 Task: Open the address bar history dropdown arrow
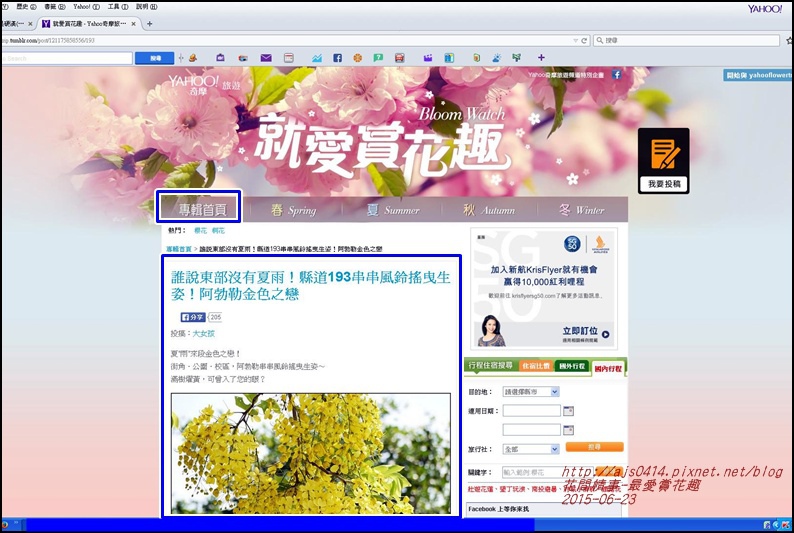(575, 40)
